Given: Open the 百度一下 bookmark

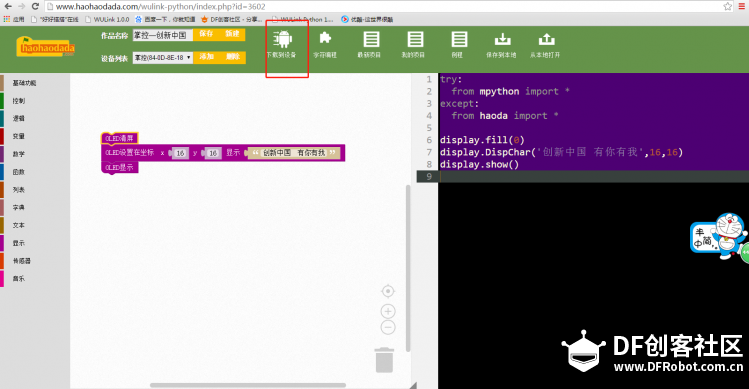Looking at the screenshot, I should (x=165, y=20).
